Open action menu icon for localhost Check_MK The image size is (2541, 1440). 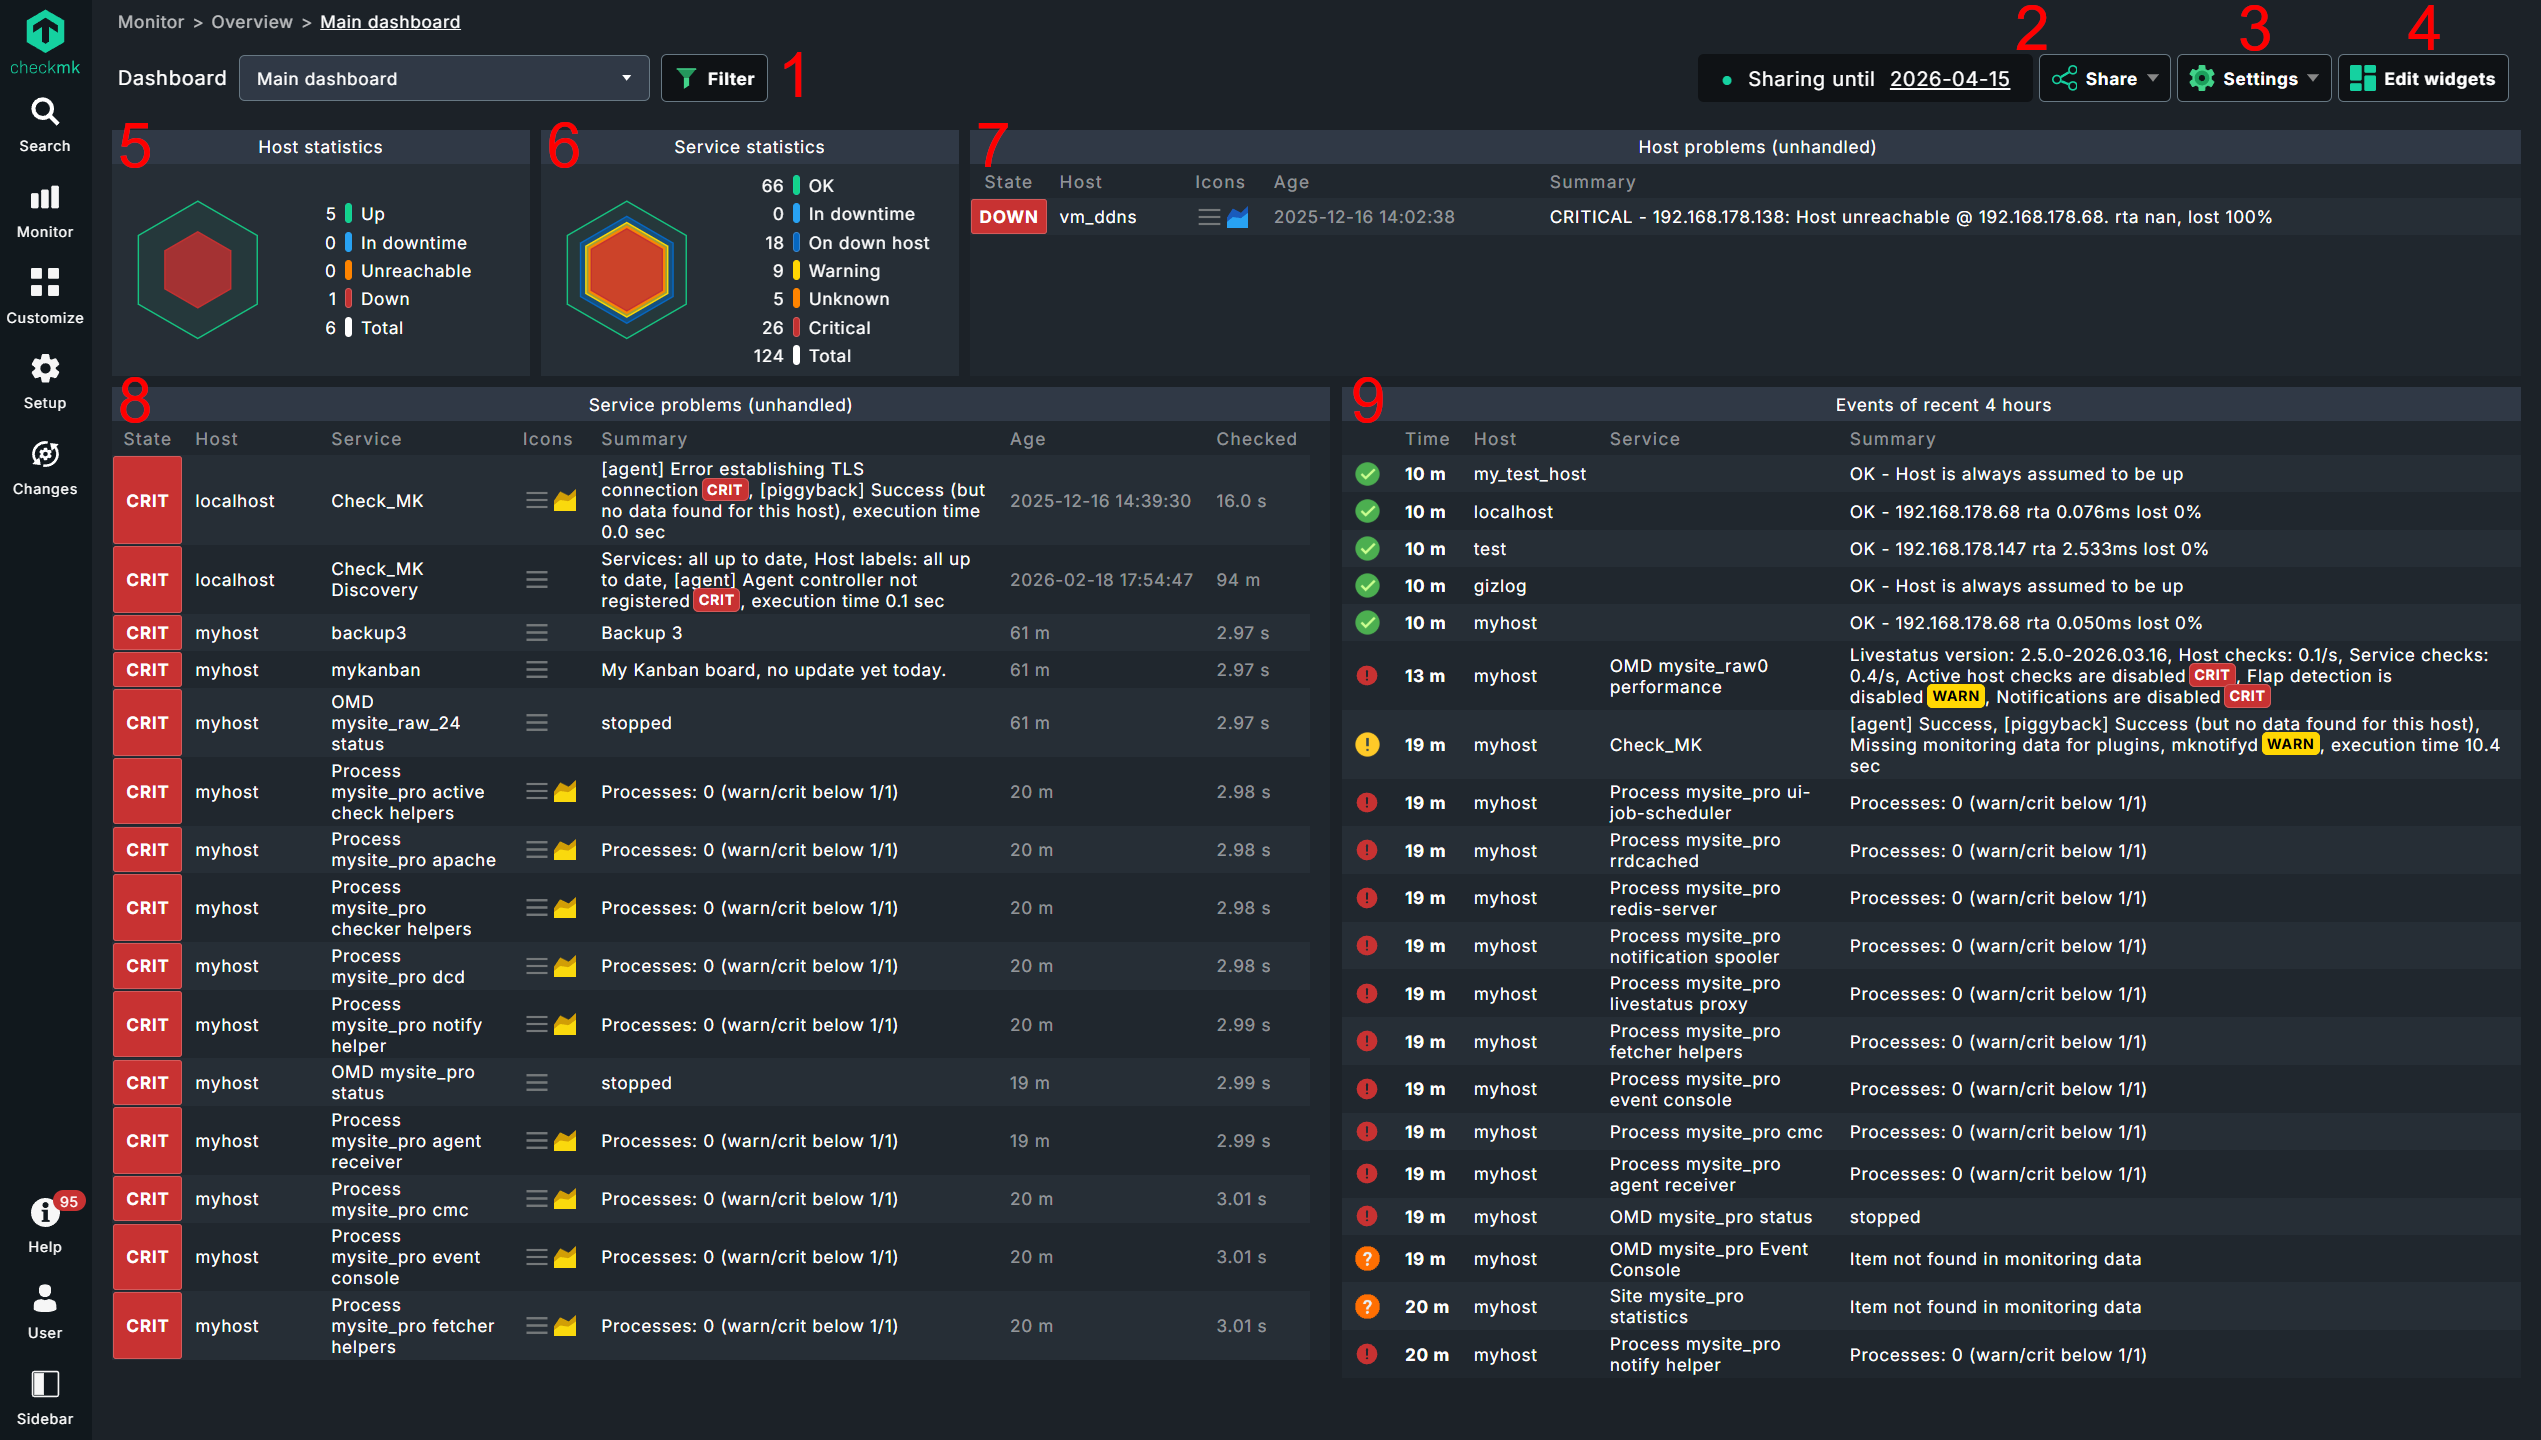click(x=537, y=501)
